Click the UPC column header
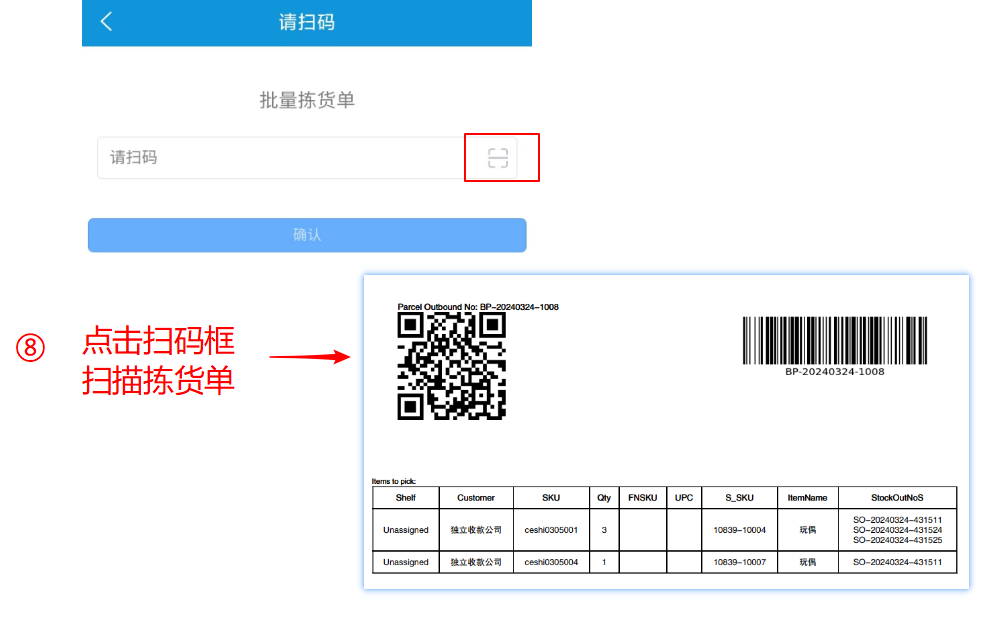This screenshot has width=985, height=642. pyautogui.click(x=684, y=498)
